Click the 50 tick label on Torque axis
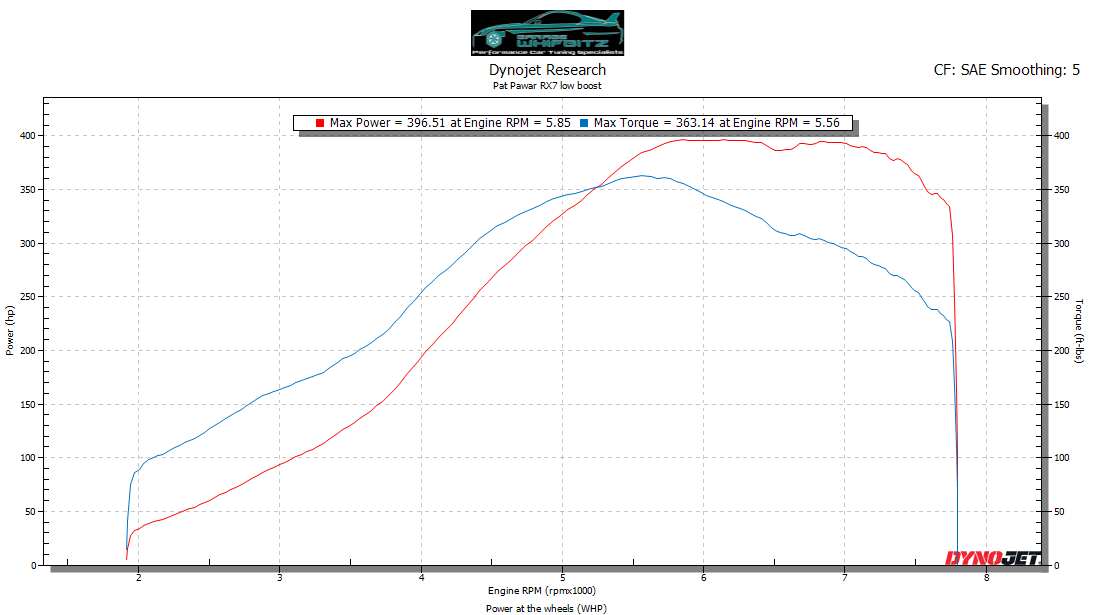Screen dimensions: 1095x615 click(1059, 512)
